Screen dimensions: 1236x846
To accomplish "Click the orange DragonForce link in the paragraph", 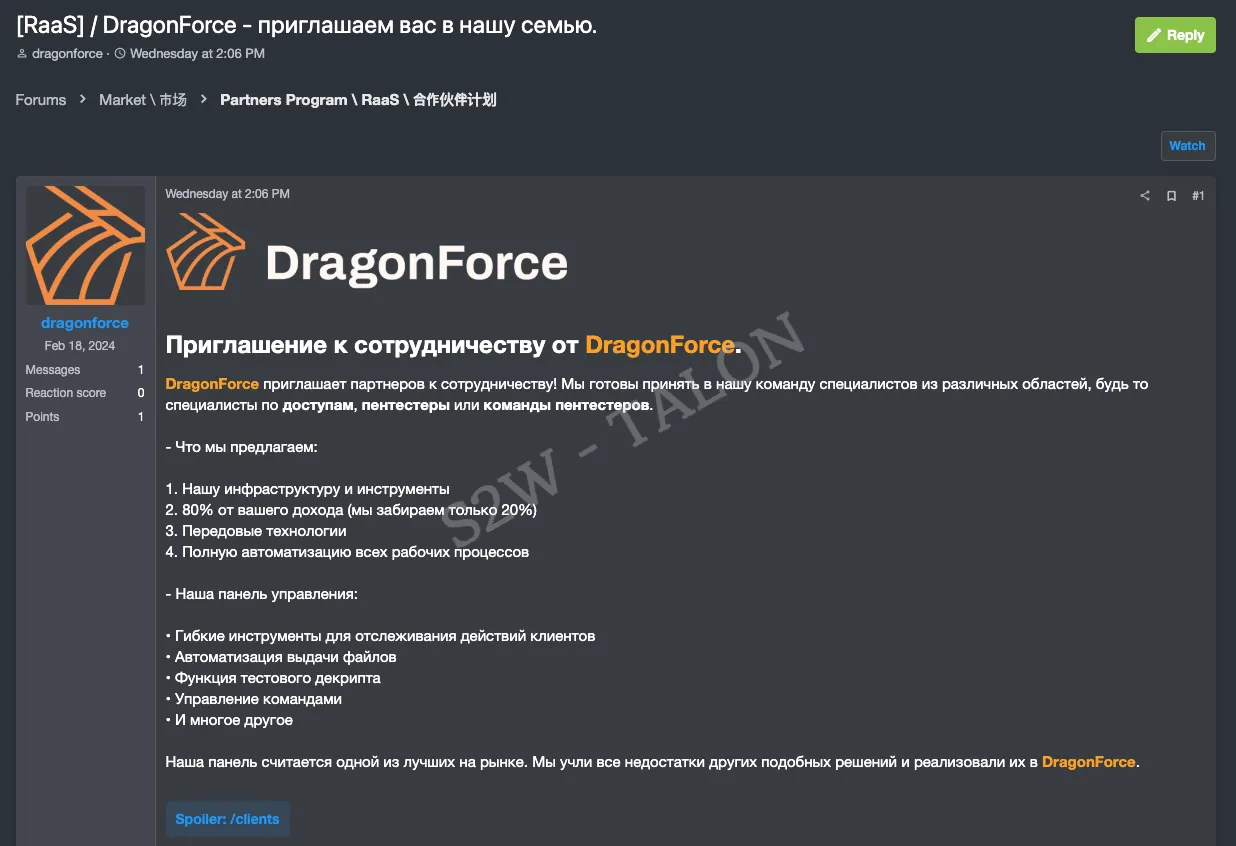I will point(211,383).
